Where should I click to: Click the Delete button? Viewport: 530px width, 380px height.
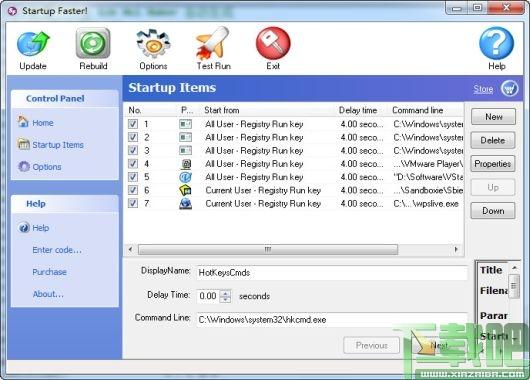492,140
